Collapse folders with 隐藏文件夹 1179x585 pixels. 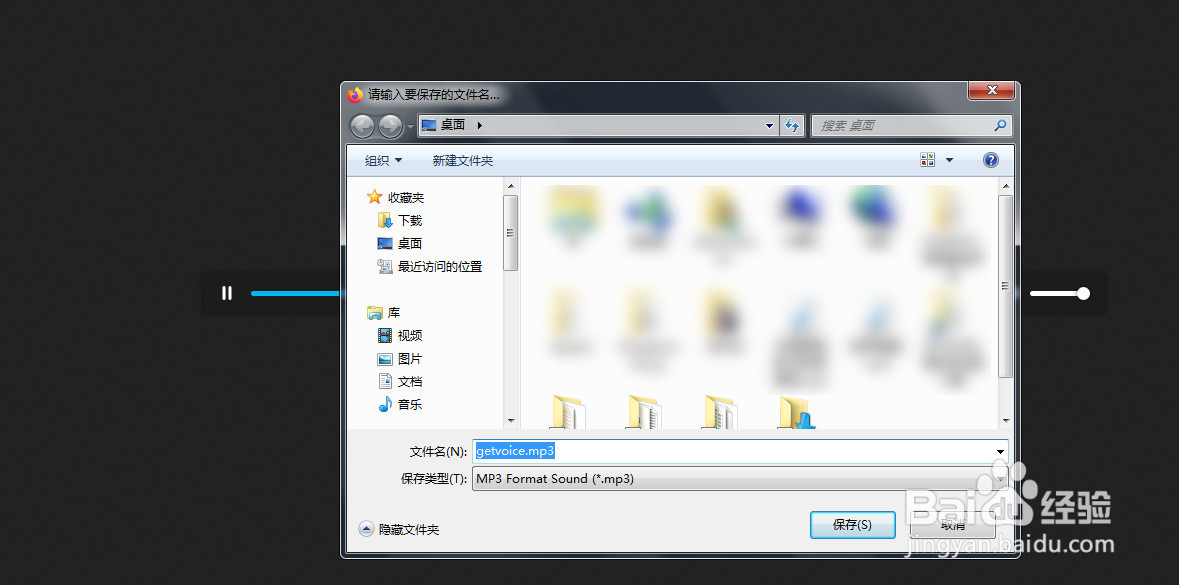tap(399, 529)
